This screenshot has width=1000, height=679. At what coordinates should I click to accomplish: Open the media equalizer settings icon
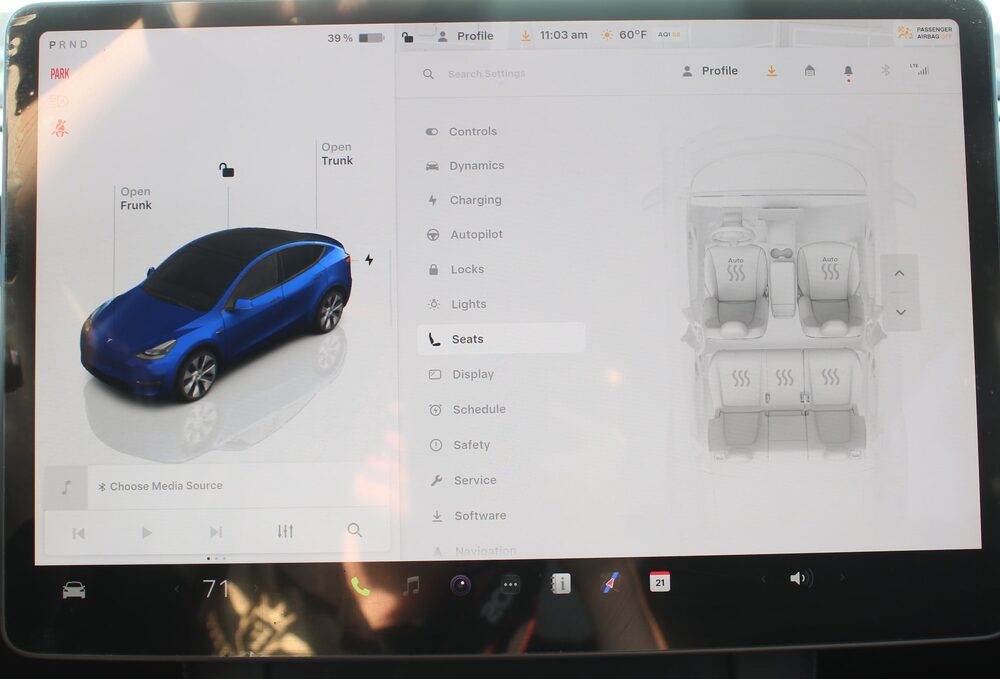tap(286, 531)
